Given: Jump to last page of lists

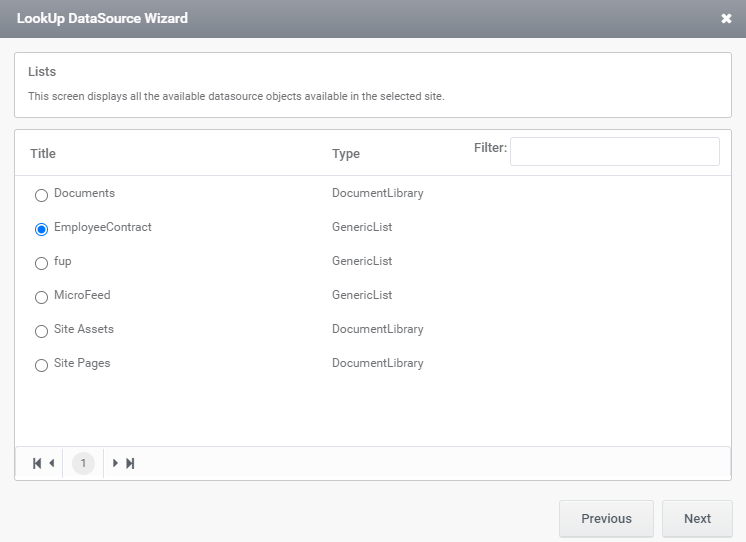Looking at the screenshot, I should click(130, 463).
